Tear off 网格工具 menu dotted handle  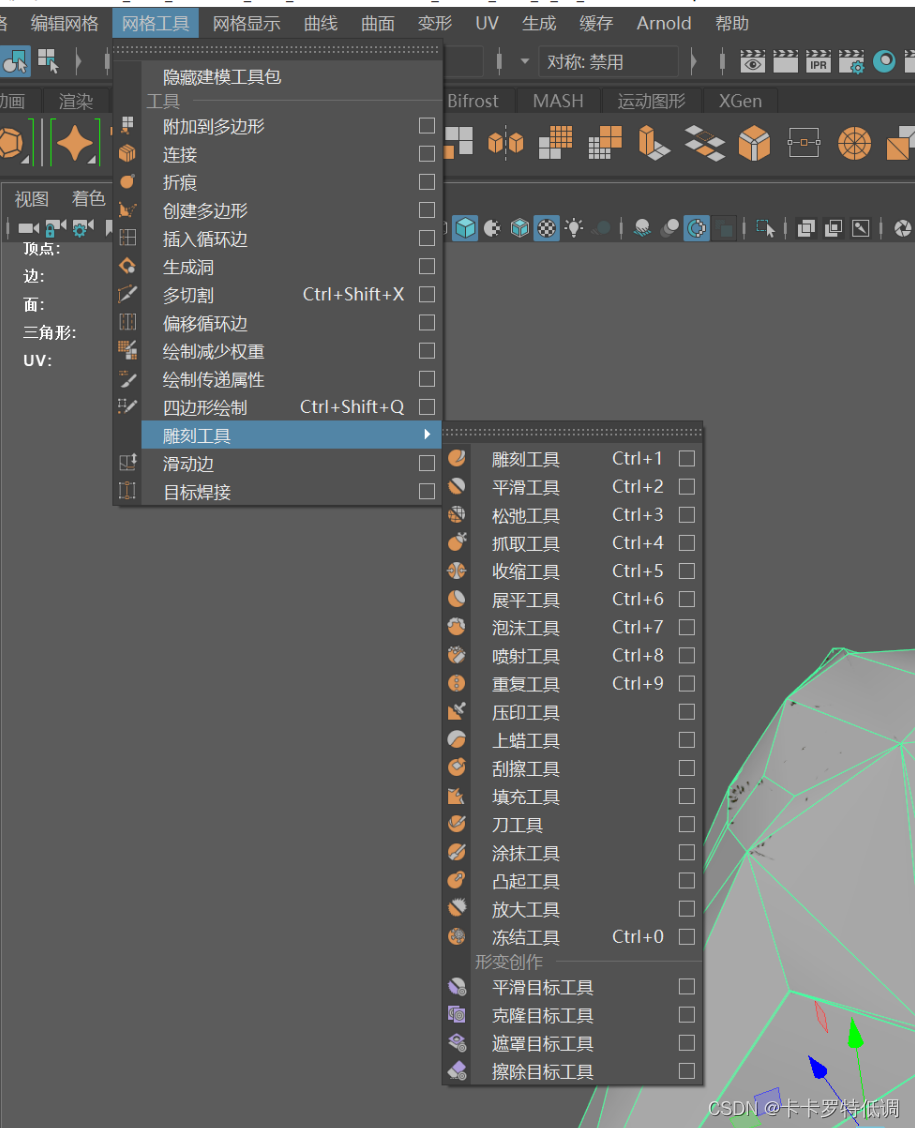[x=276, y=50]
